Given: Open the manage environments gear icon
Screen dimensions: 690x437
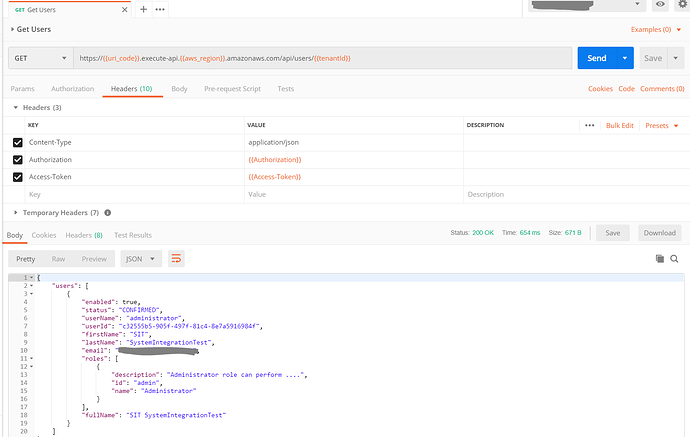Looking at the screenshot, I should tap(683, 4).
